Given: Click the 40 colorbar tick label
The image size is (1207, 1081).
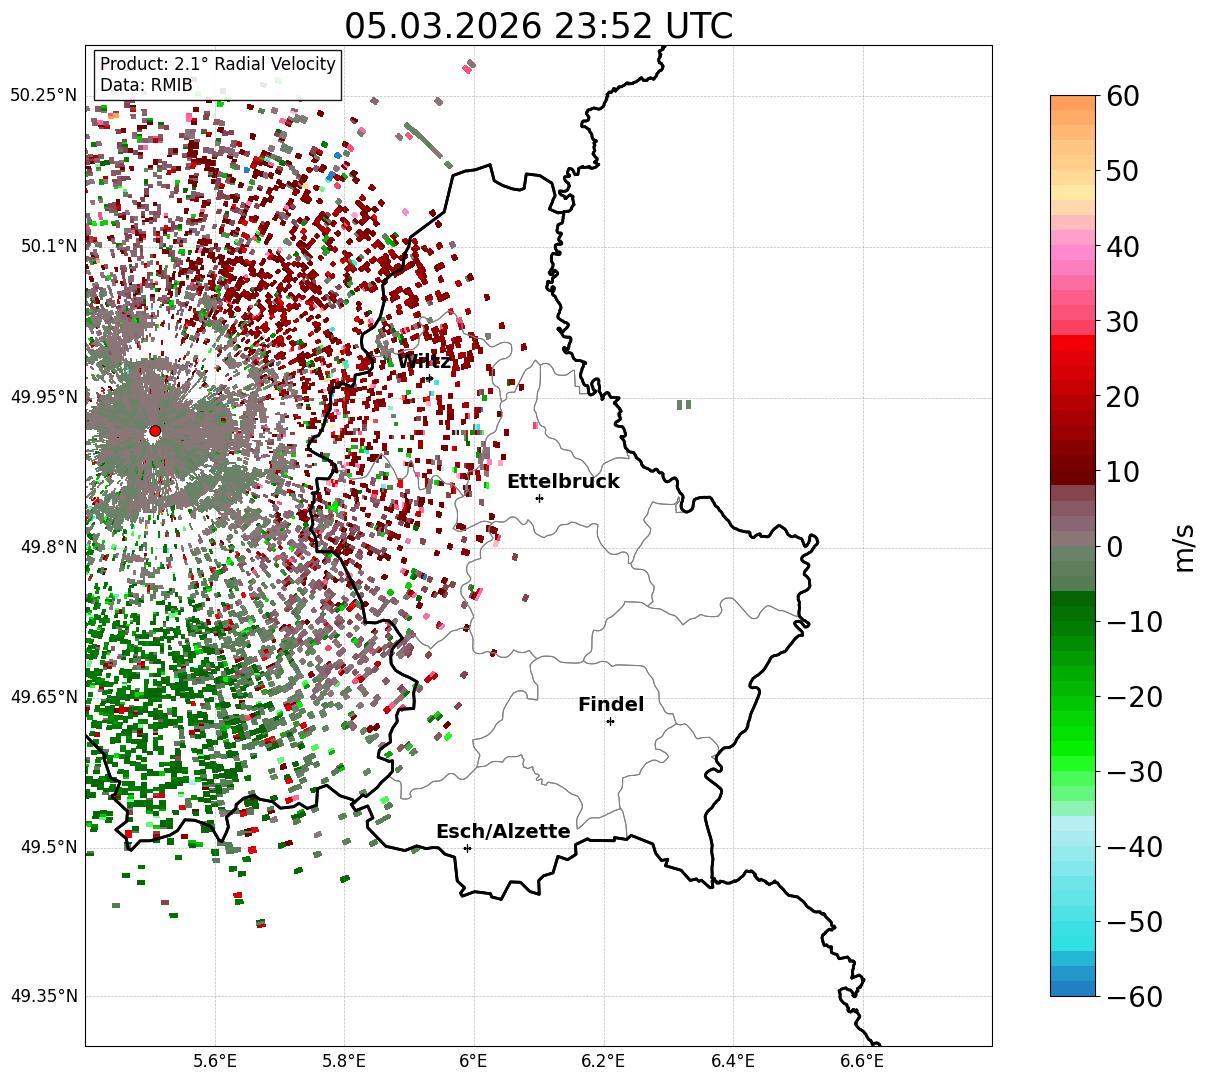Looking at the screenshot, I should tap(1122, 246).
